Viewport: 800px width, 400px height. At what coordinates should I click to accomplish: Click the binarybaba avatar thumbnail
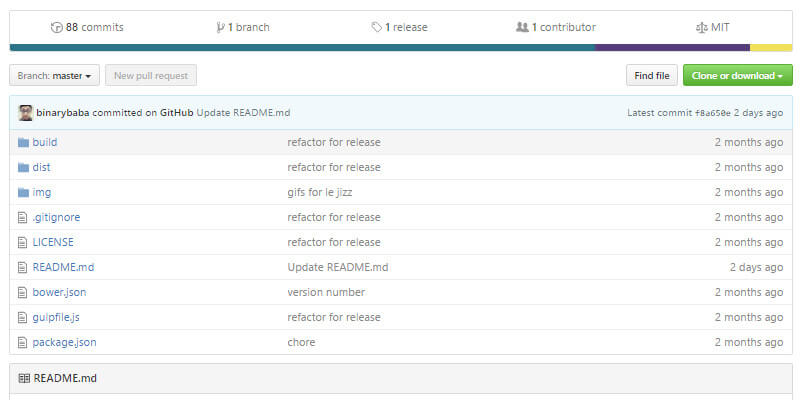[x=26, y=112]
